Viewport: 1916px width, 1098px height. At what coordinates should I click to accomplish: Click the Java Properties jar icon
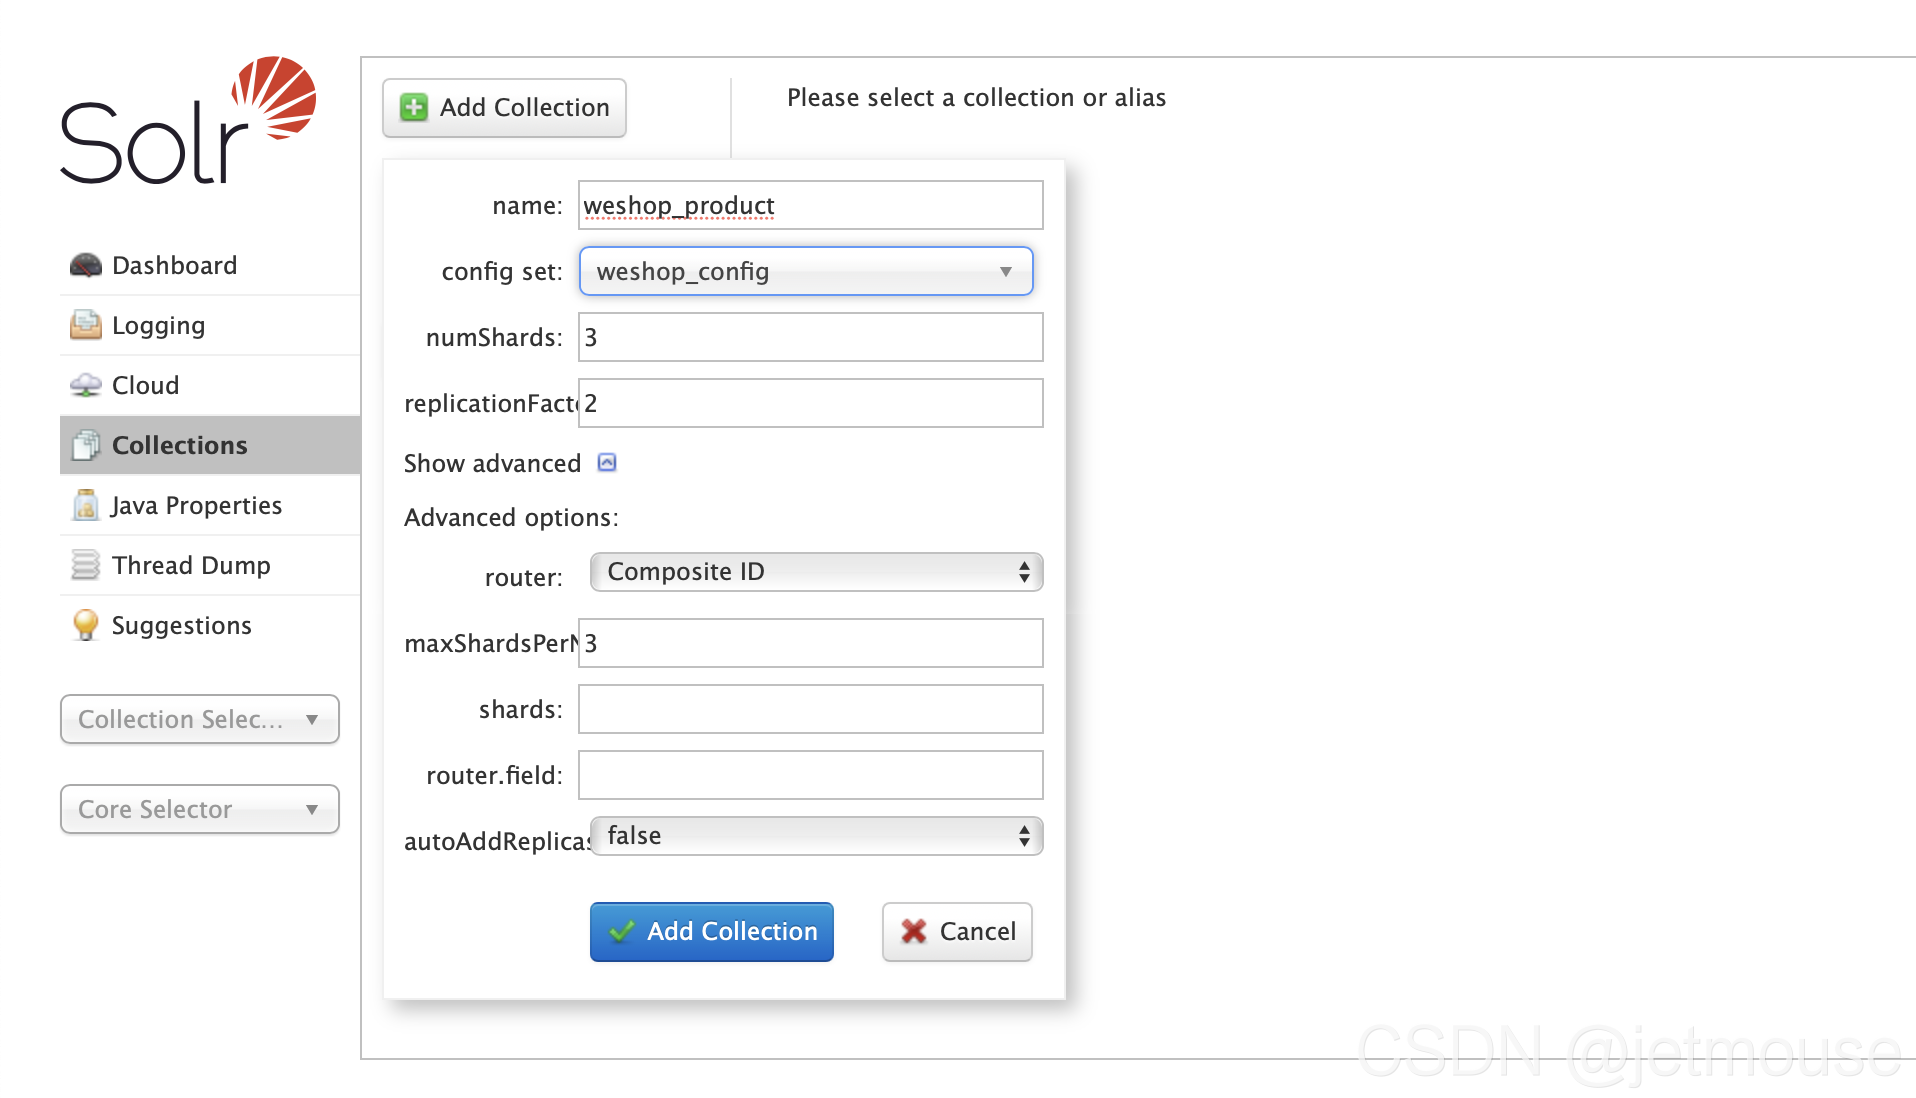(86, 505)
